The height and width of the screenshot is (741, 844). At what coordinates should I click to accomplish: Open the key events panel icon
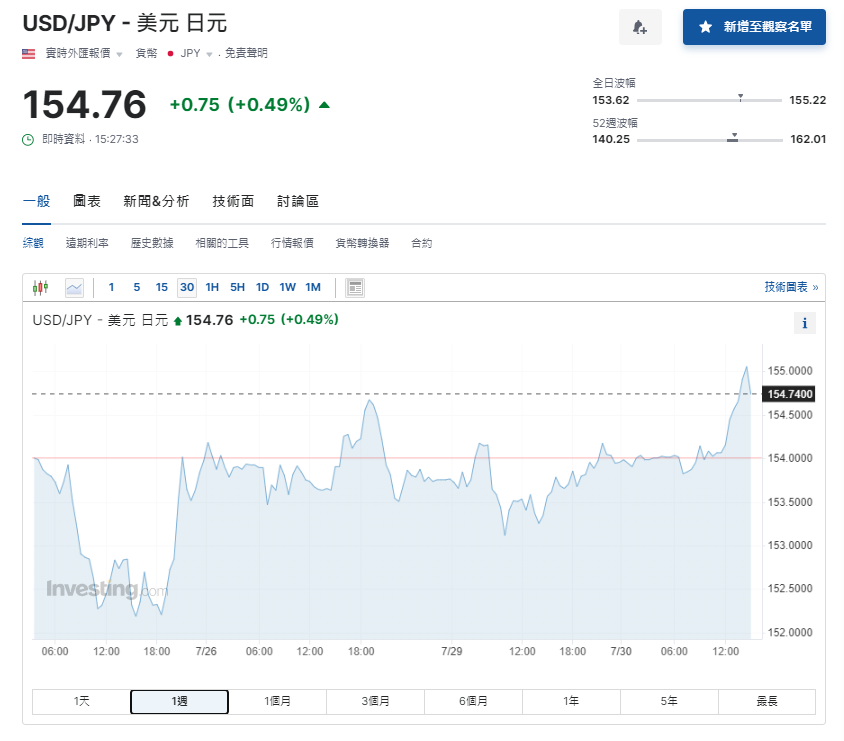tap(355, 287)
